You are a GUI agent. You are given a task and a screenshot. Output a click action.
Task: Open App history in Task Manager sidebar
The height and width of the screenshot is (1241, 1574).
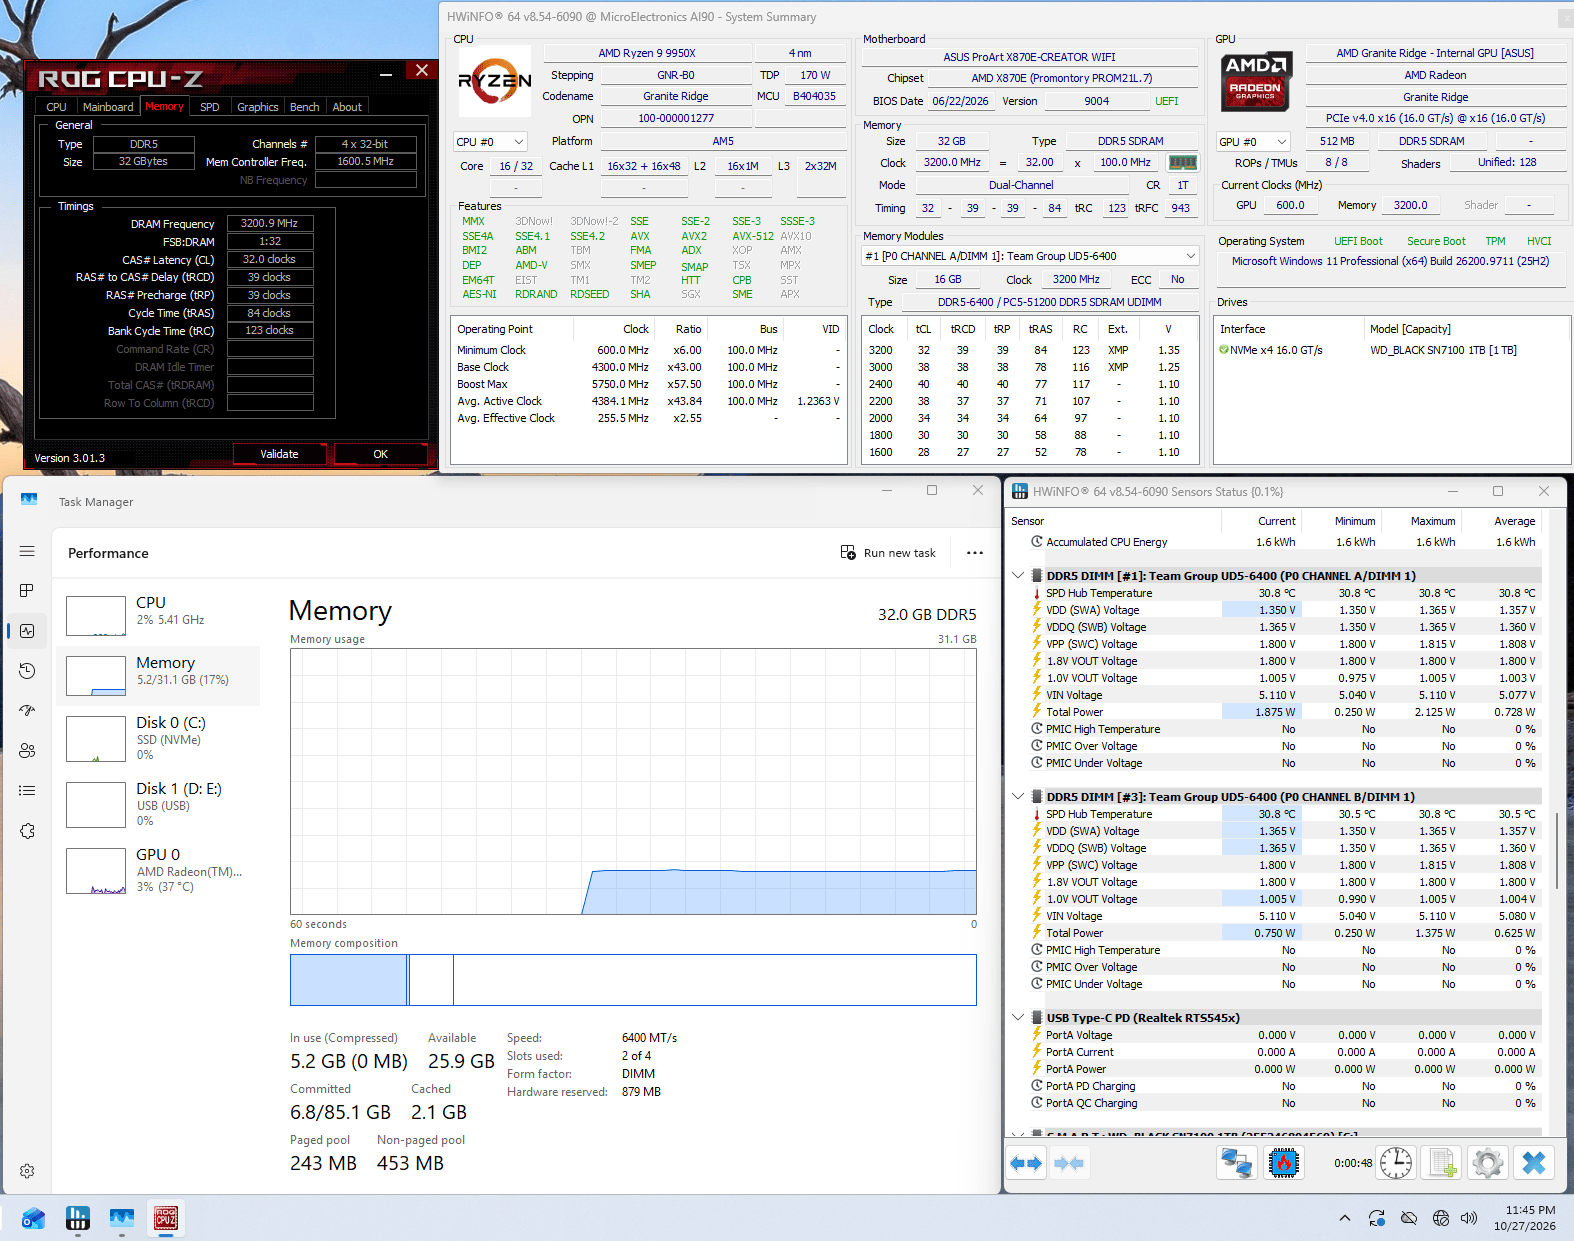pyautogui.click(x=27, y=671)
